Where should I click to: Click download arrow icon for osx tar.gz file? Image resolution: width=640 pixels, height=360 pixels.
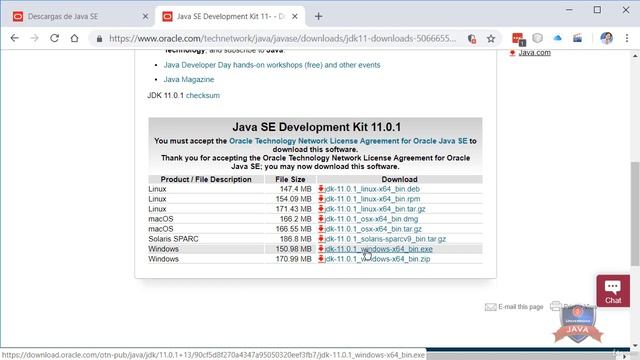point(321,229)
